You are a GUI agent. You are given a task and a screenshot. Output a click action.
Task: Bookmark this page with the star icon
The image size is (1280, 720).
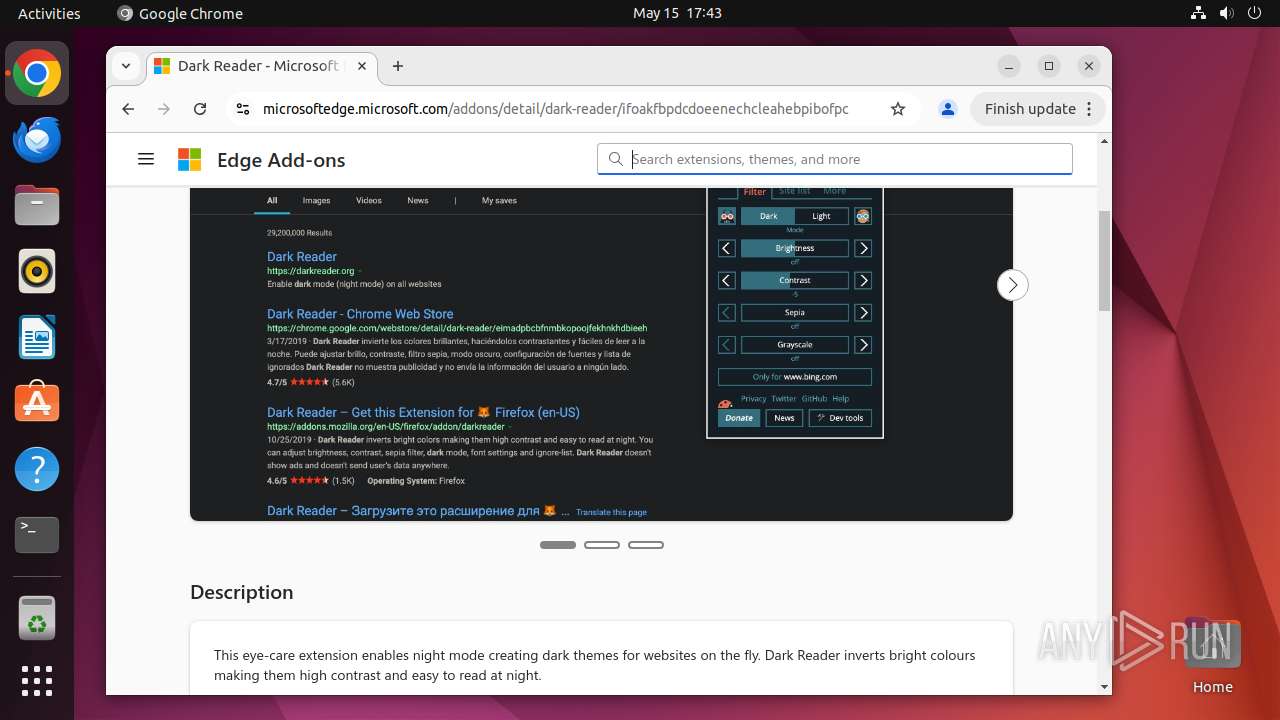(898, 109)
